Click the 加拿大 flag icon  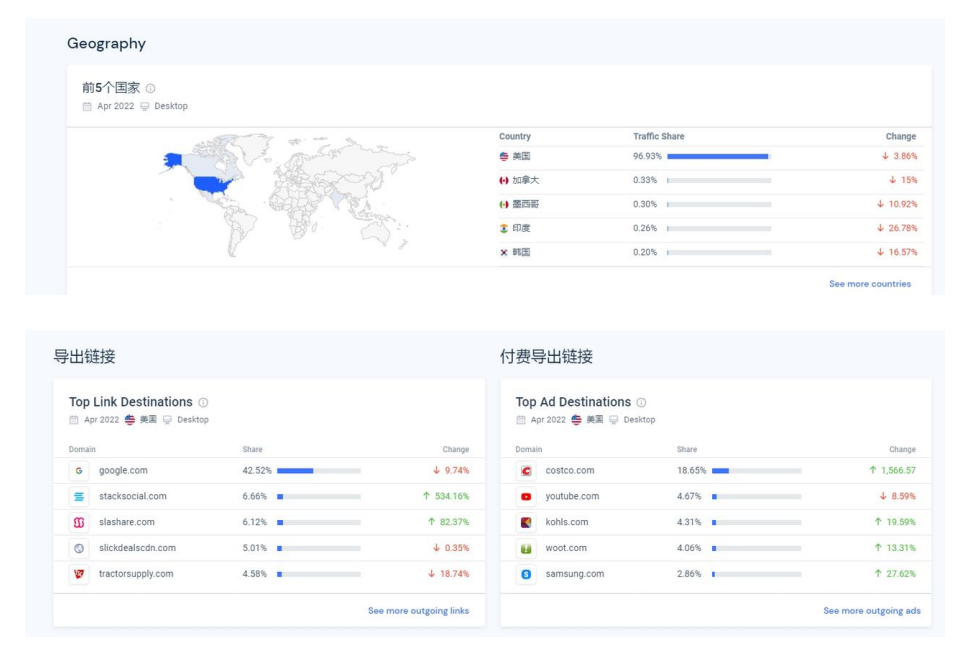pos(503,181)
